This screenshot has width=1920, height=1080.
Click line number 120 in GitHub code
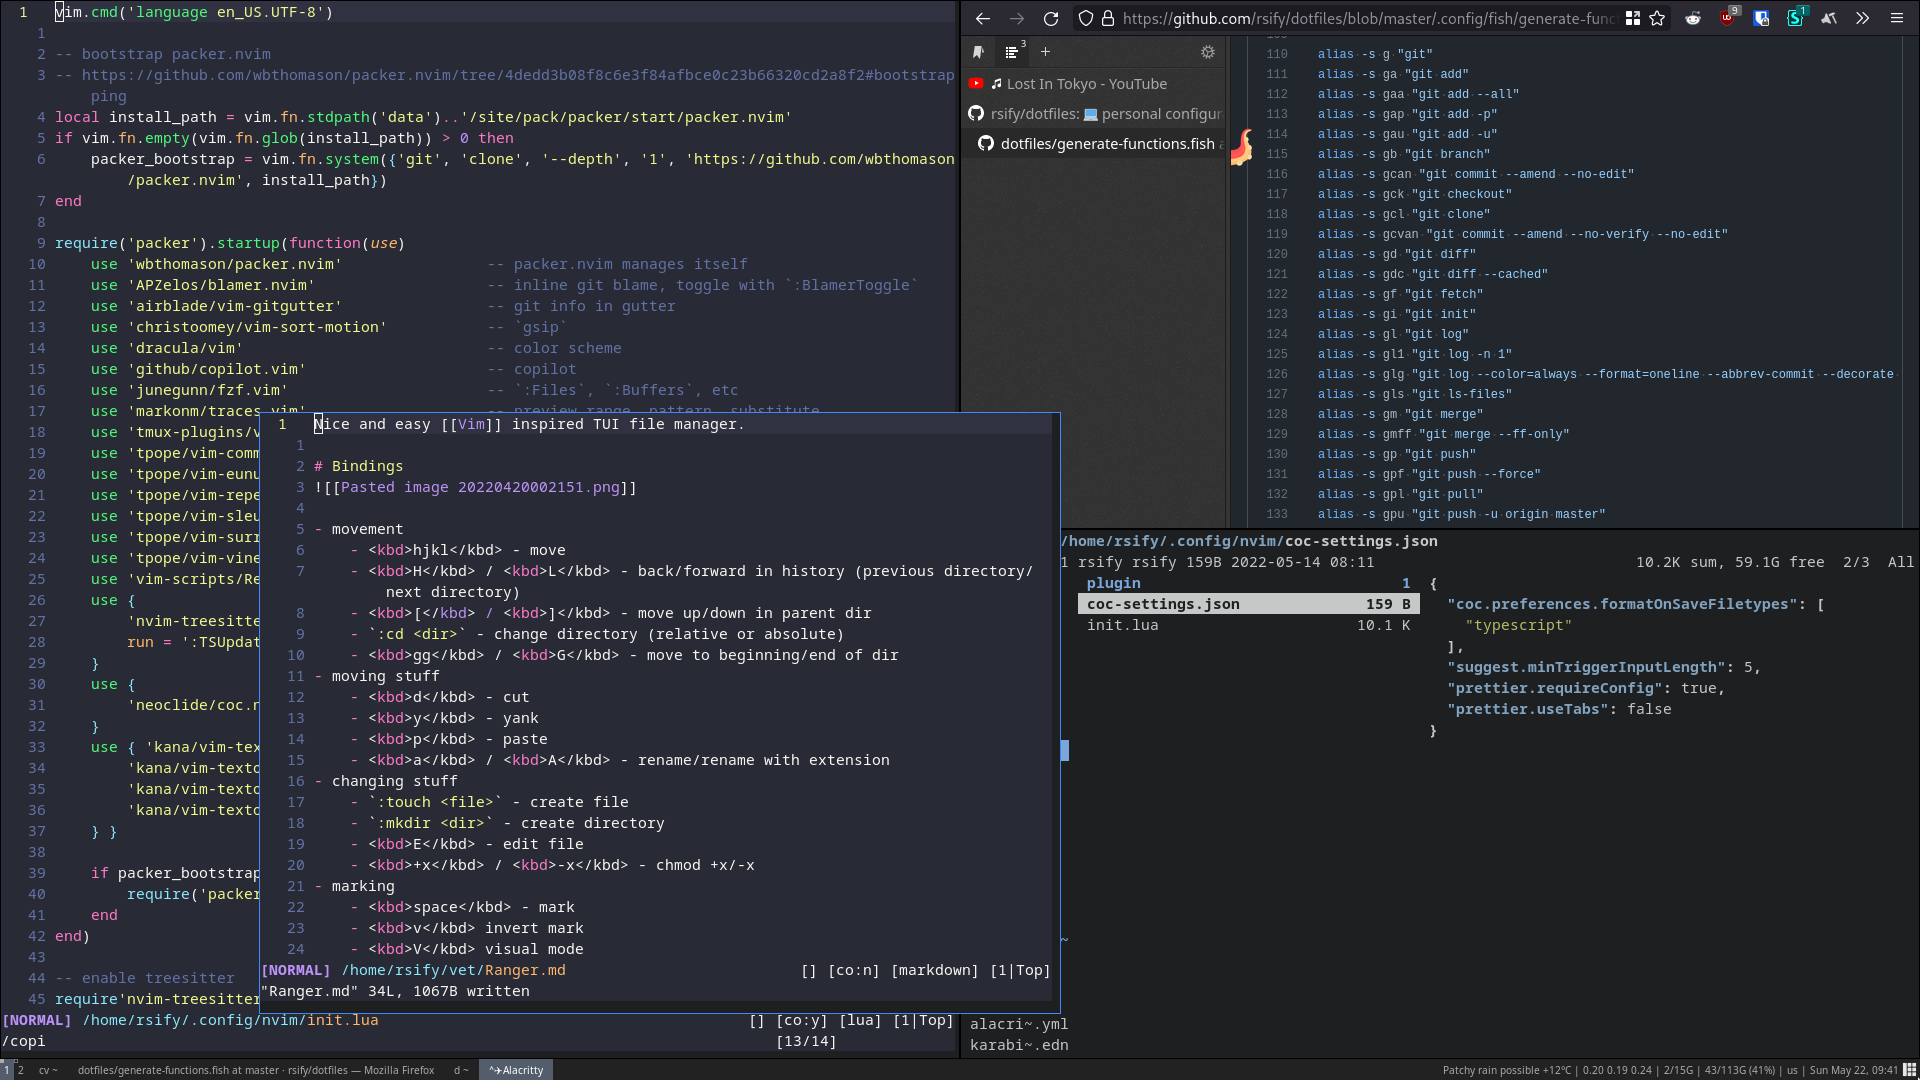[x=1277, y=254]
